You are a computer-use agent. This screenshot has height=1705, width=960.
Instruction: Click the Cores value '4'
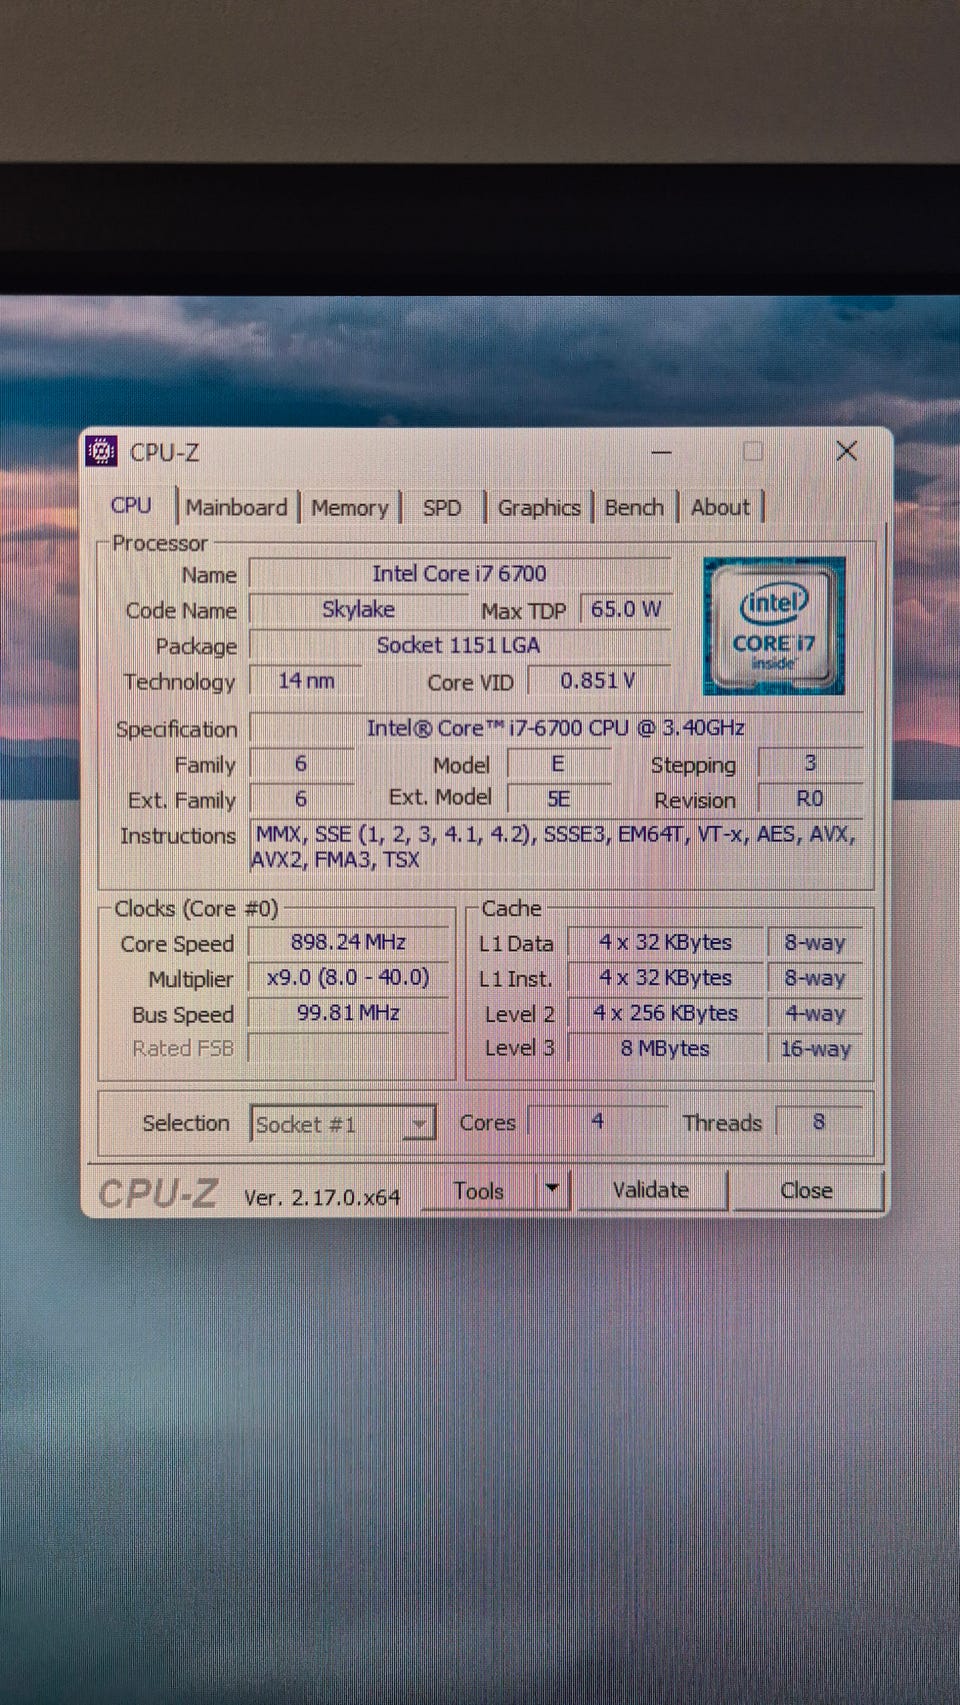point(597,1122)
